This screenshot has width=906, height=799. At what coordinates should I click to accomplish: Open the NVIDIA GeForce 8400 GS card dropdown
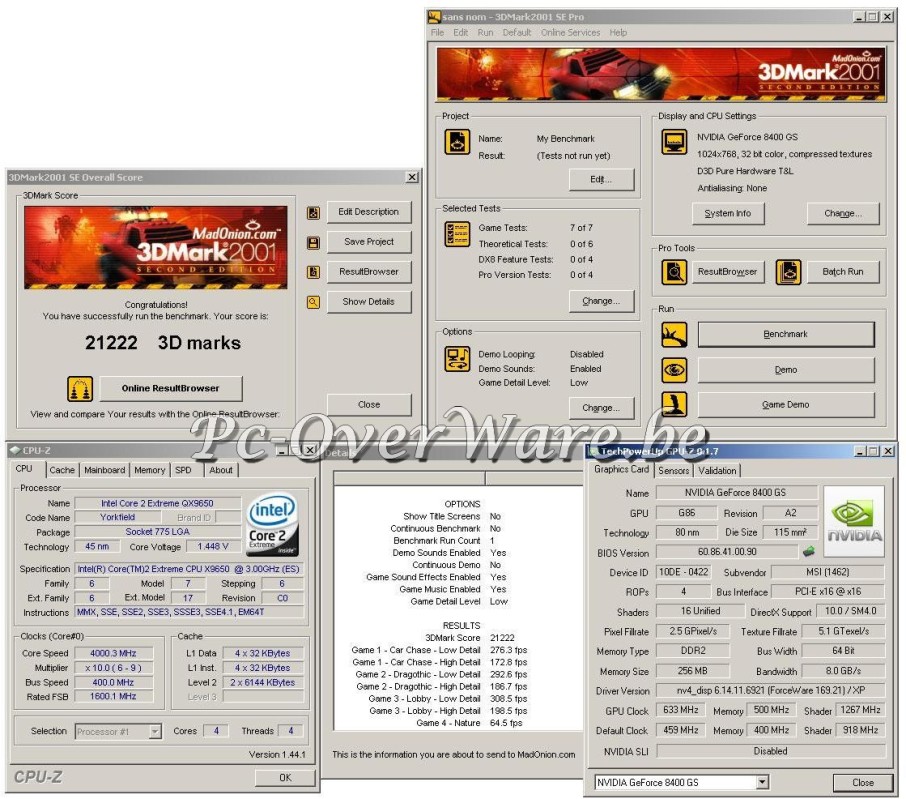762,783
